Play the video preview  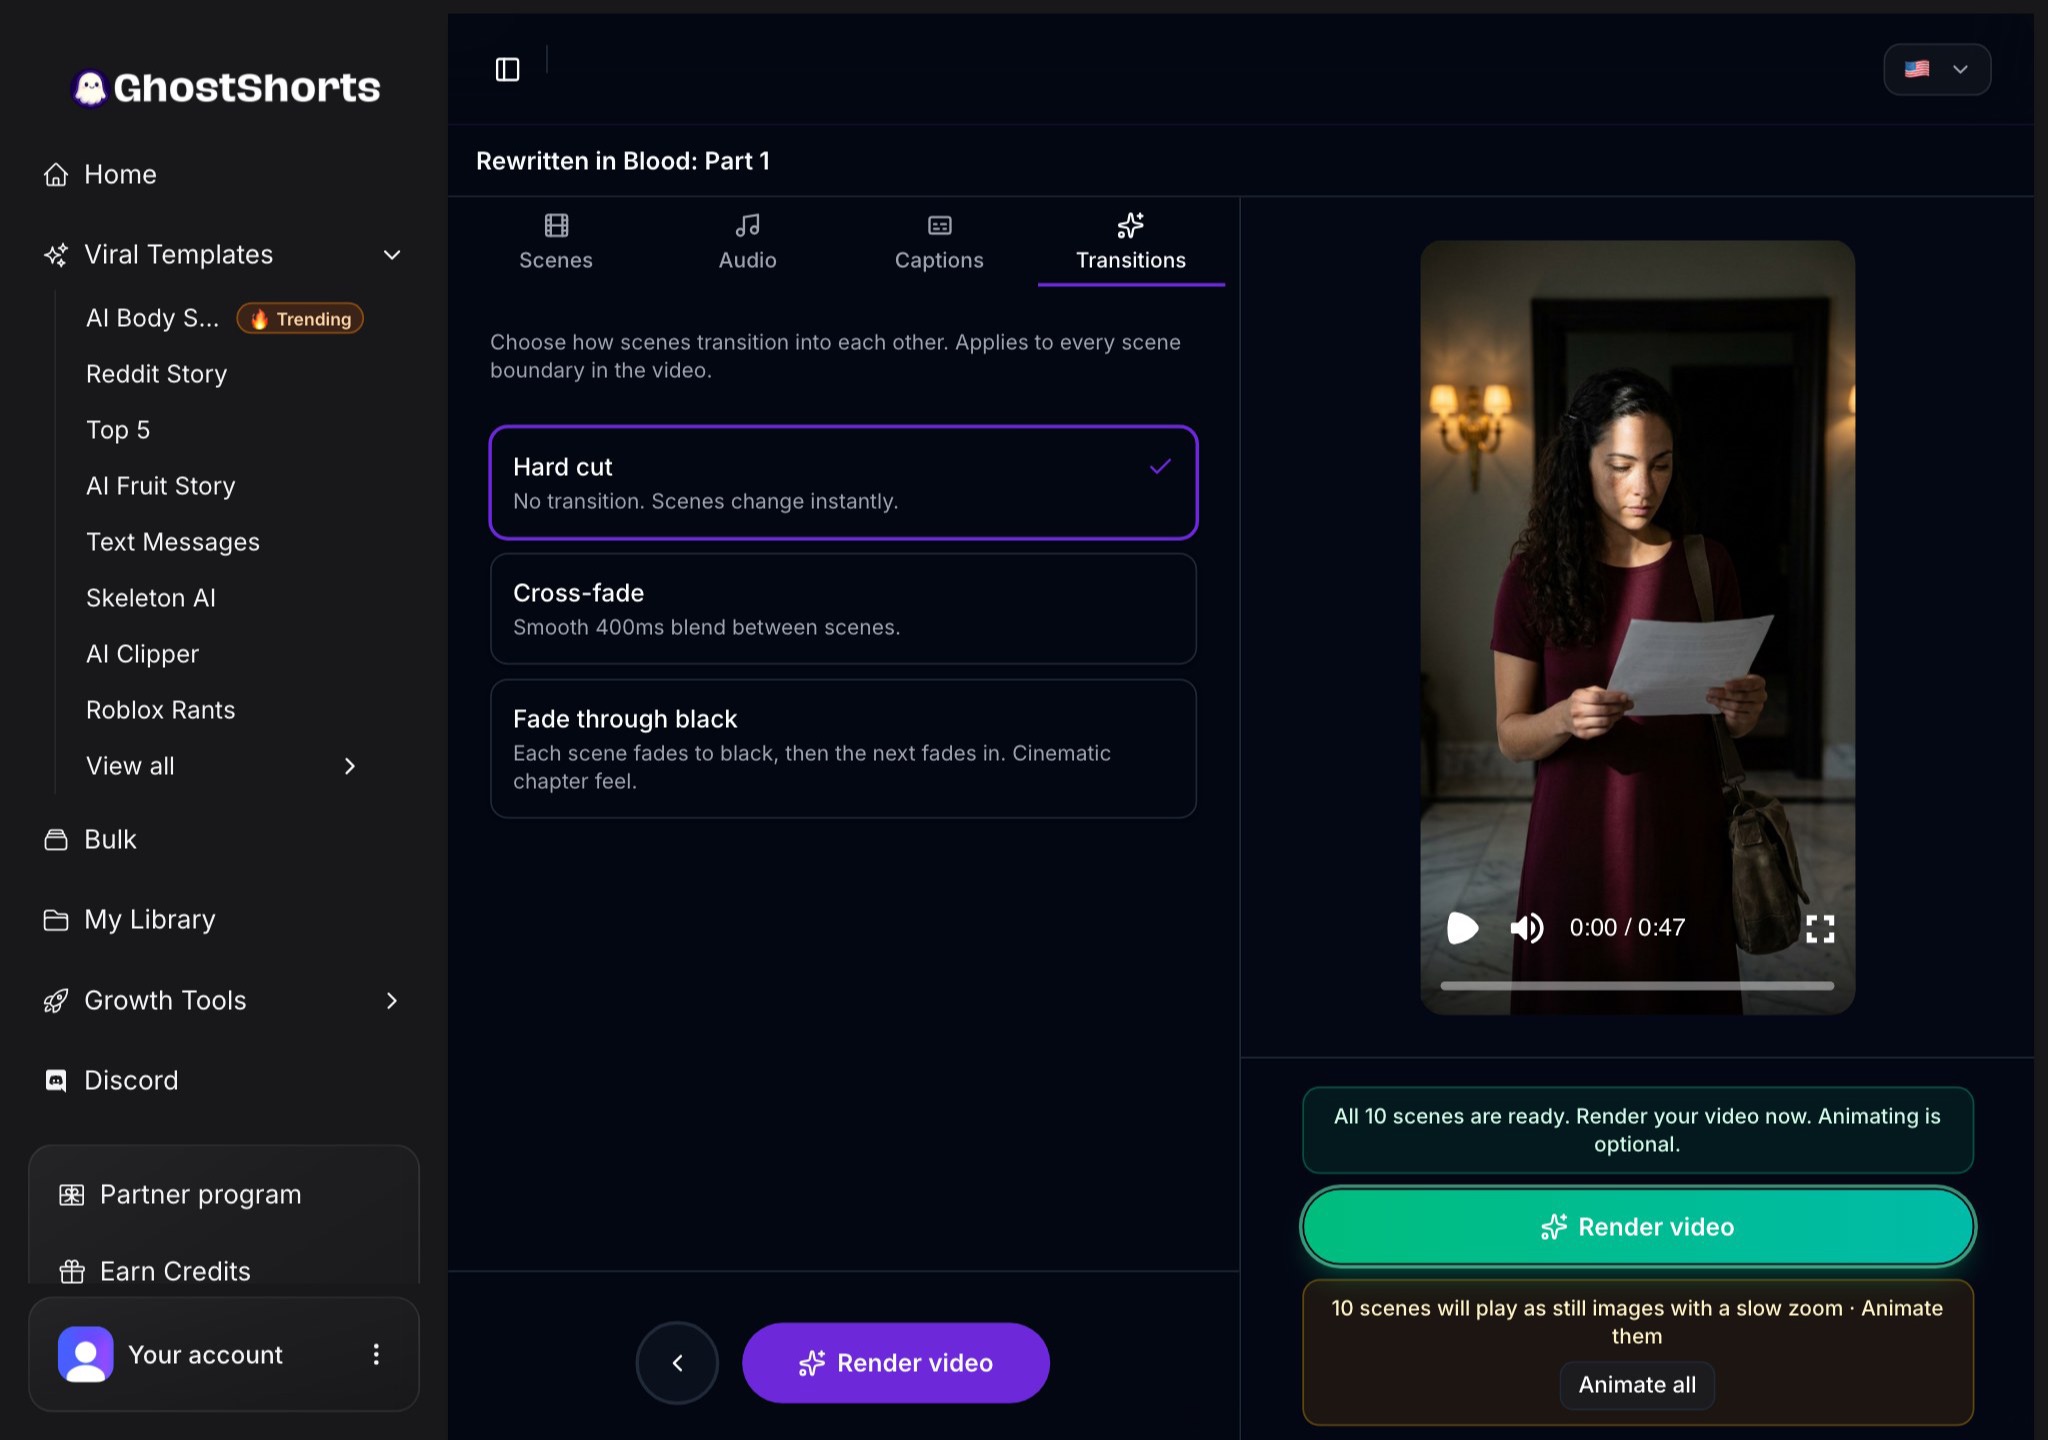click(1462, 928)
